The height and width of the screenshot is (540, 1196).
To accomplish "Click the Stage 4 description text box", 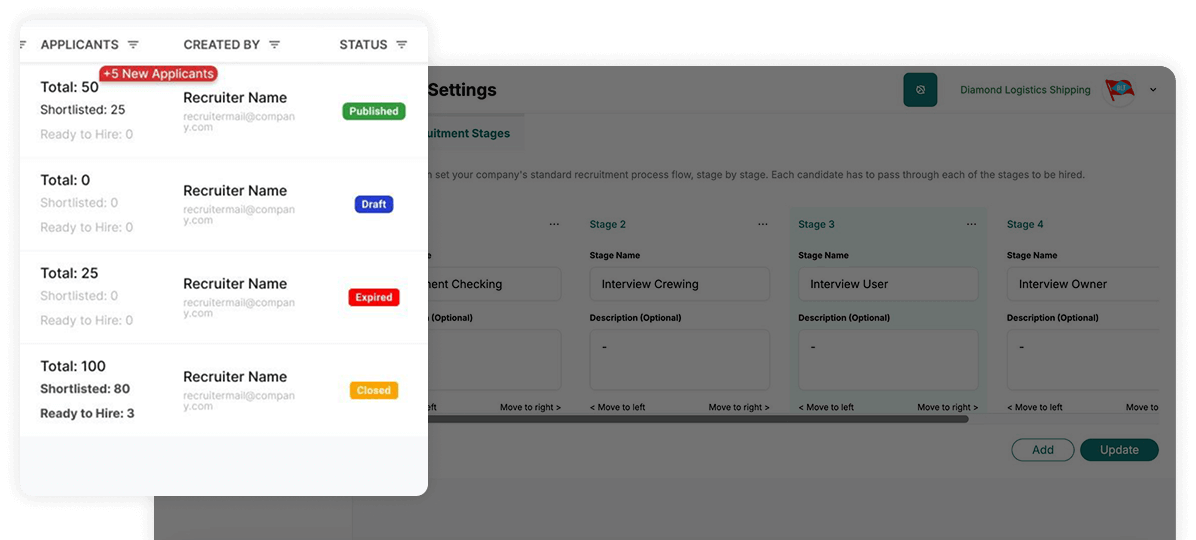I will click(x=1085, y=360).
